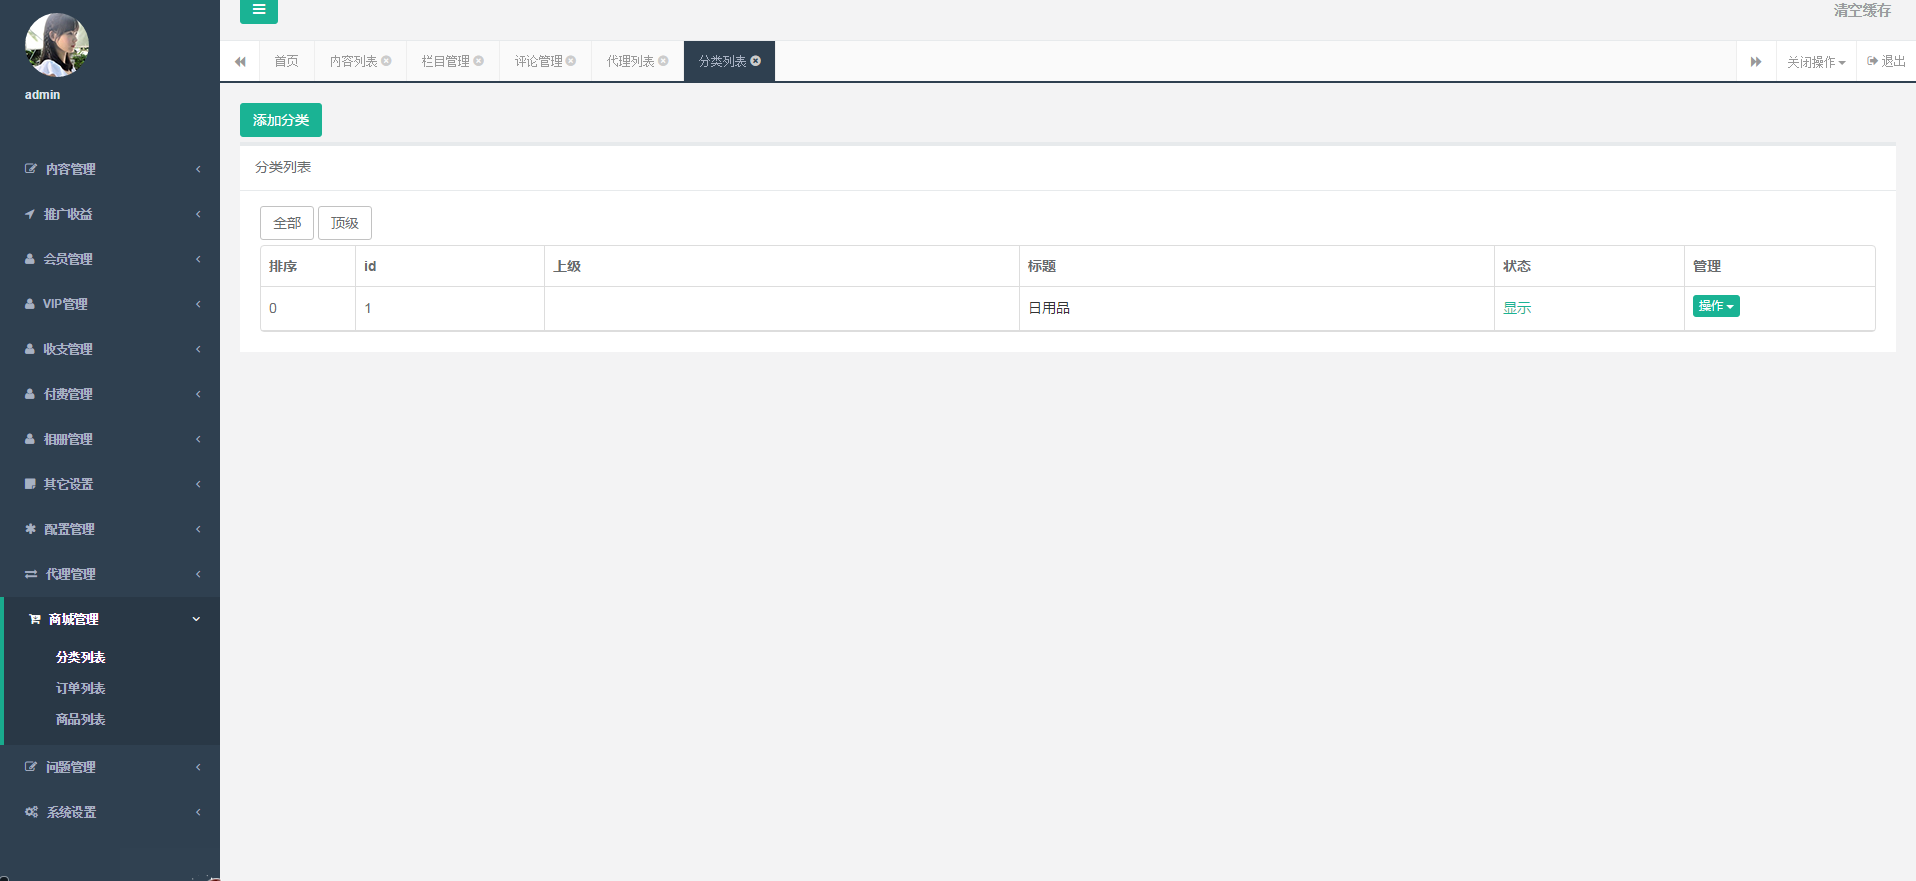Open 订单列表 in the sidebar
The height and width of the screenshot is (881, 1916).
point(80,688)
